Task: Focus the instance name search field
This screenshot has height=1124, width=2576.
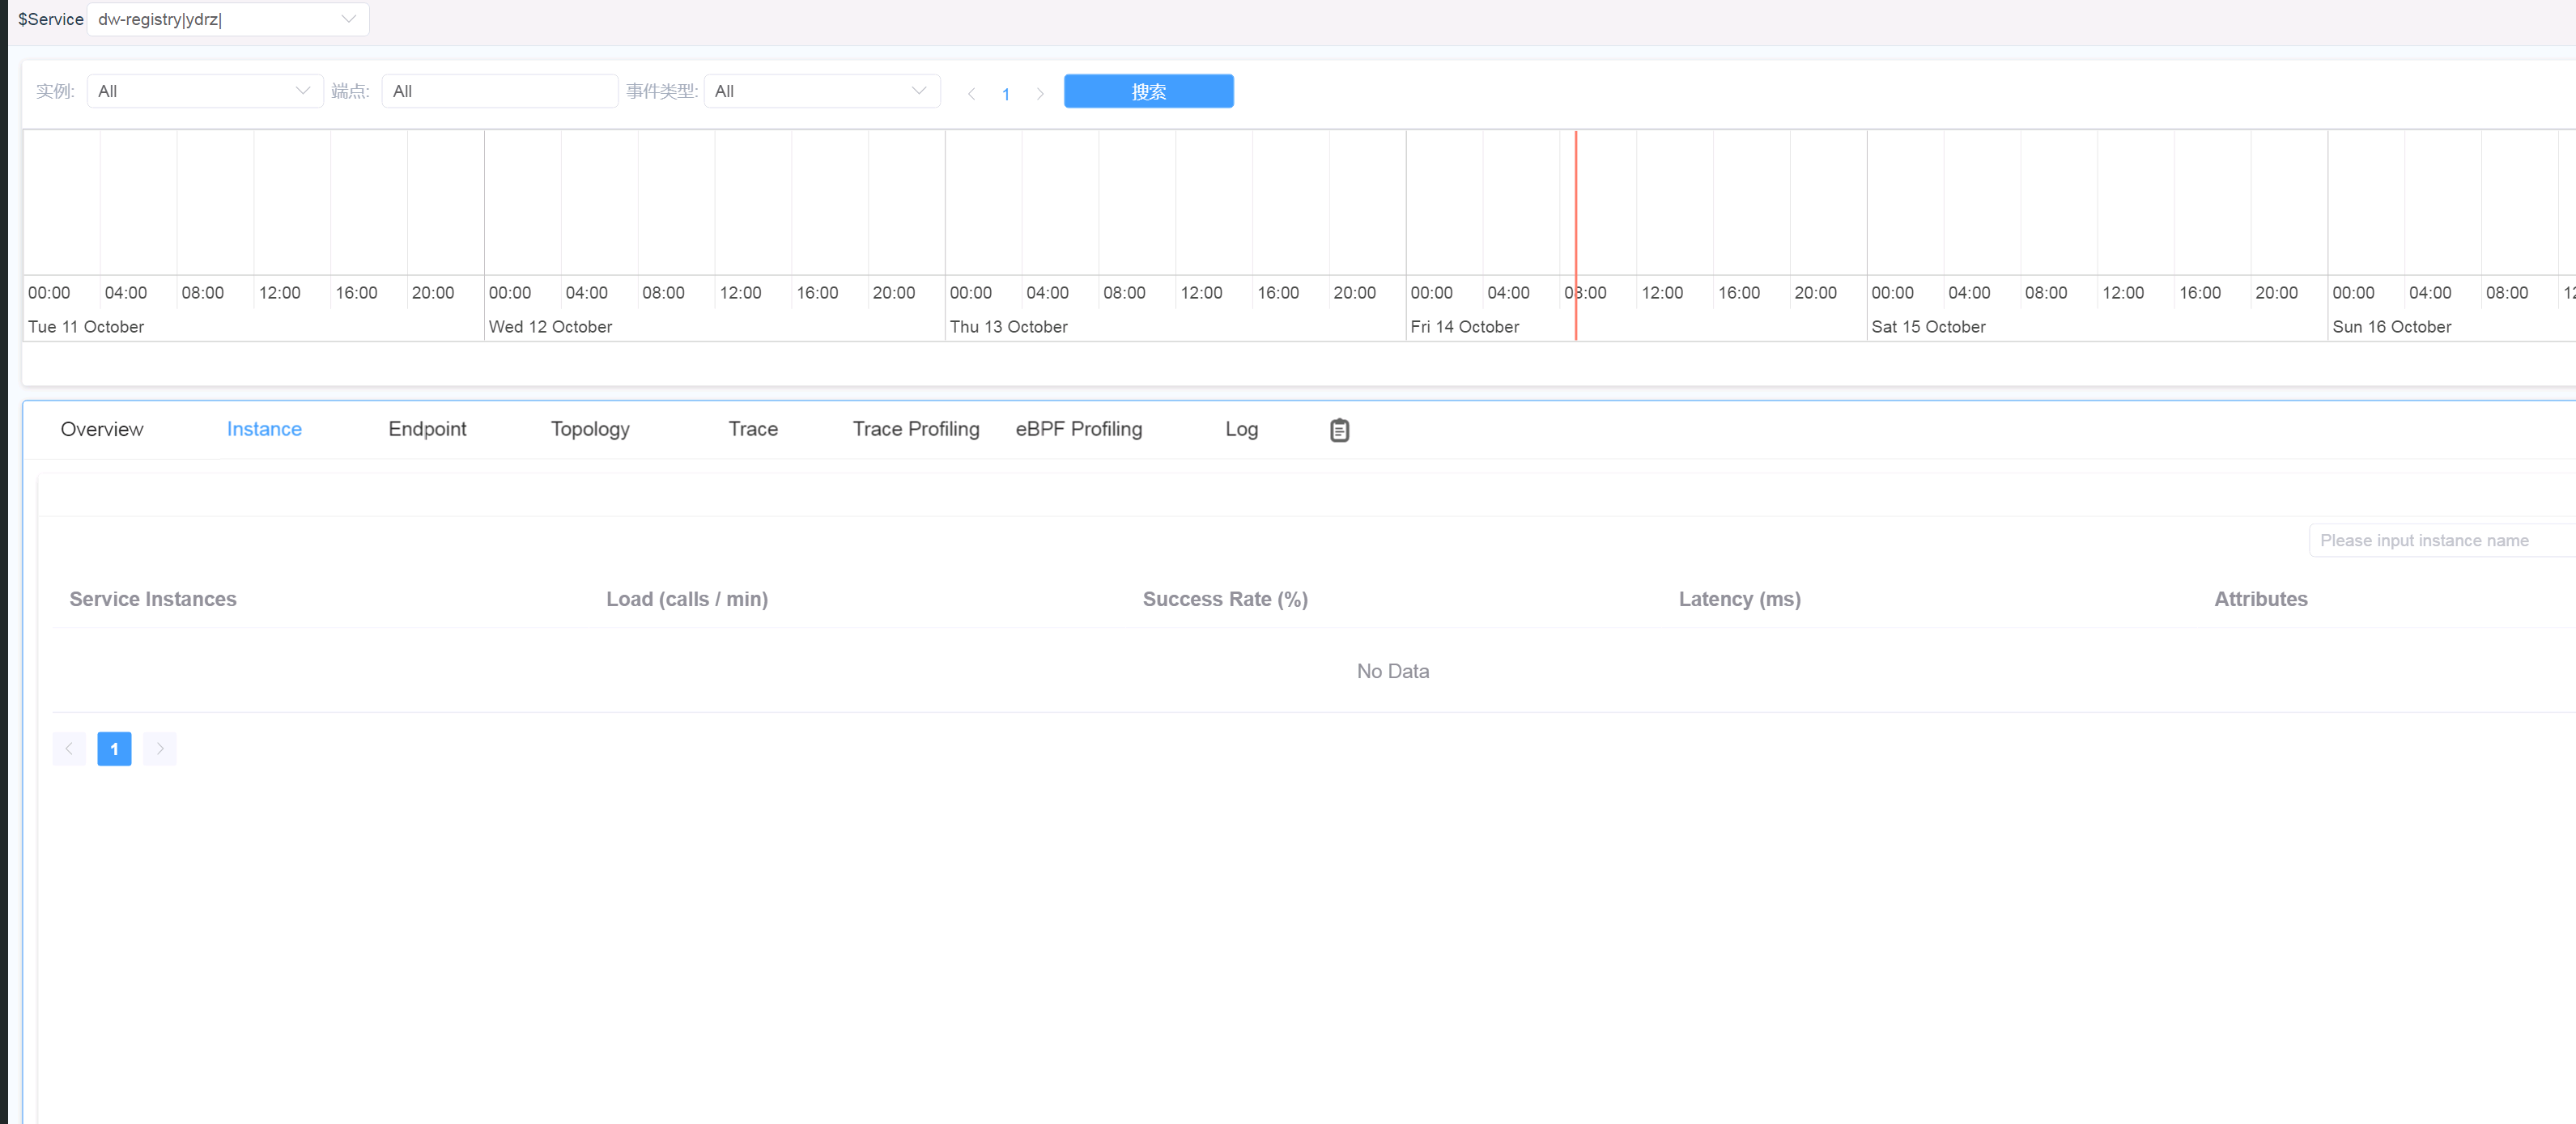Action: (2440, 540)
